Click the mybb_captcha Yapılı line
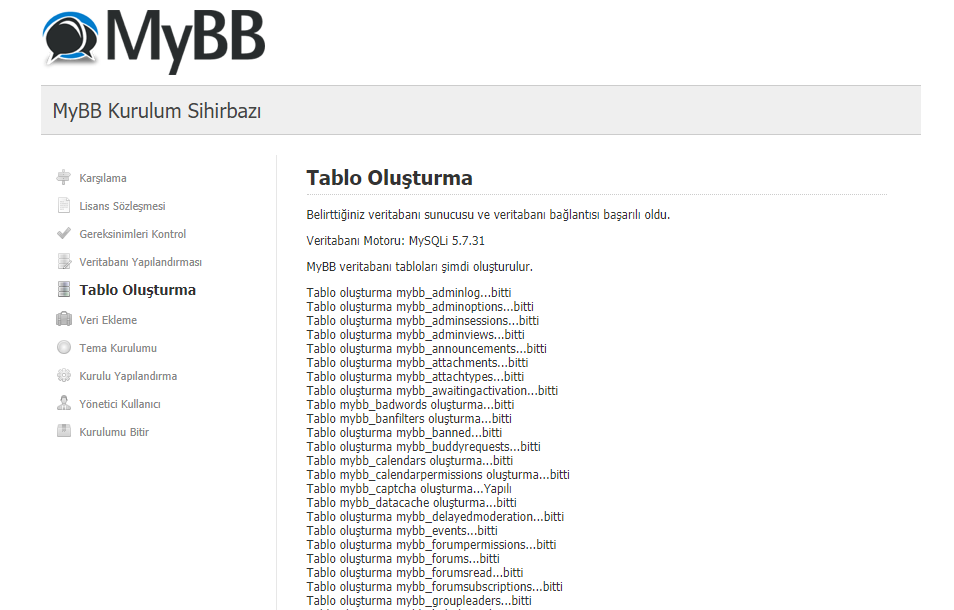Image resolution: width=954 pixels, height=610 pixels. click(x=409, y=488)
